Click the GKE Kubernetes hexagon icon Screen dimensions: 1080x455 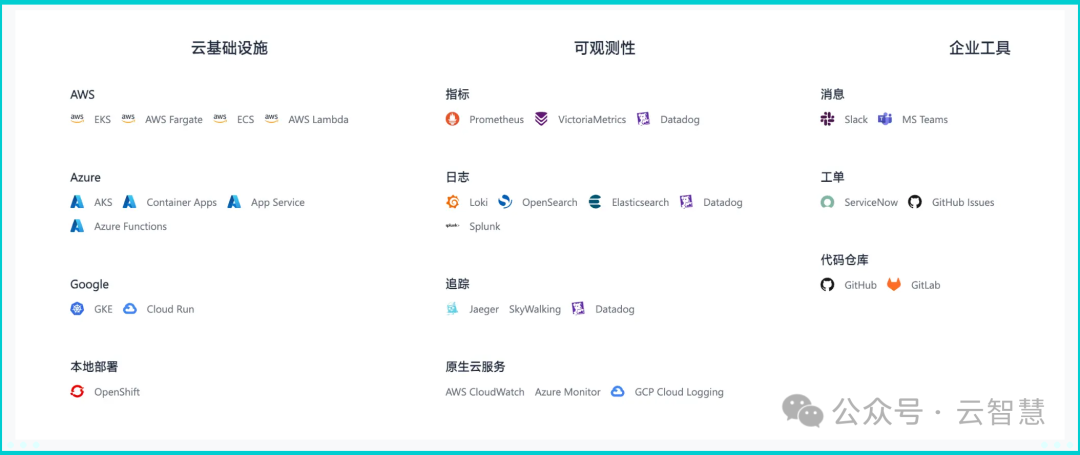pos(77,309)
